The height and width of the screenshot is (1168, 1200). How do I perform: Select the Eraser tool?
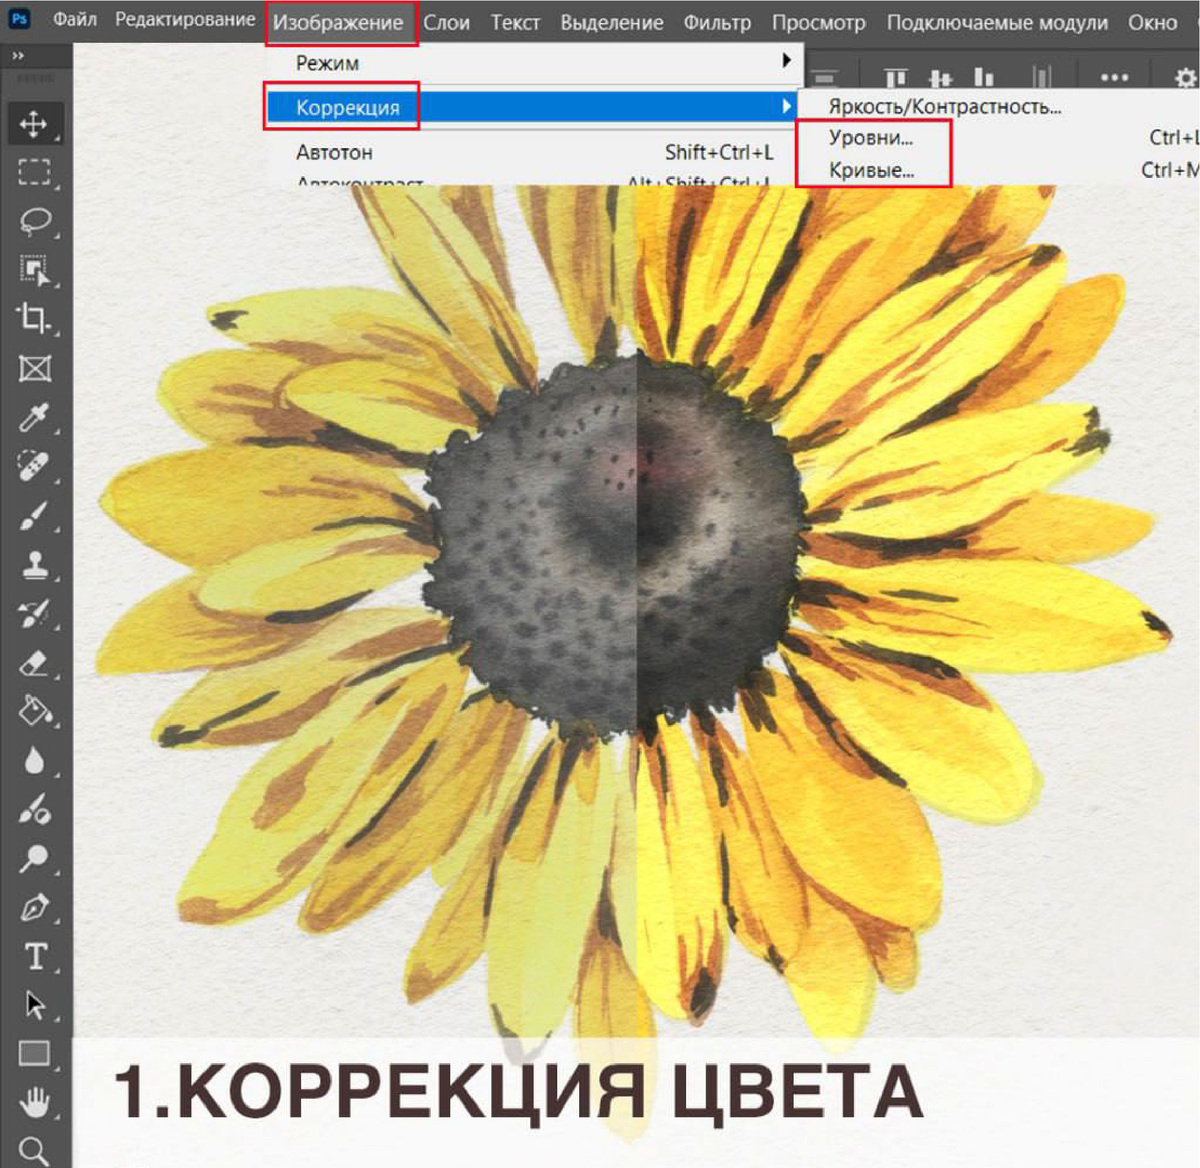pos(36,663)
